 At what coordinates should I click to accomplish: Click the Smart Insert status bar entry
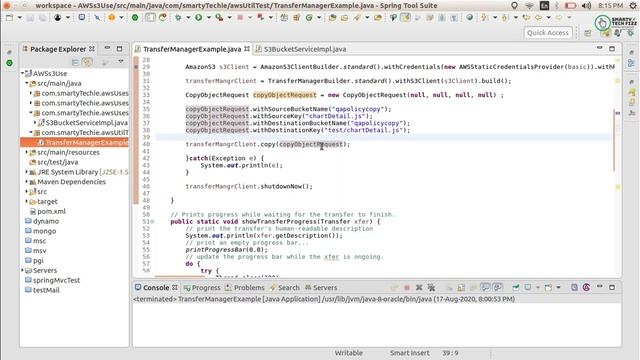tap(409, 353)
